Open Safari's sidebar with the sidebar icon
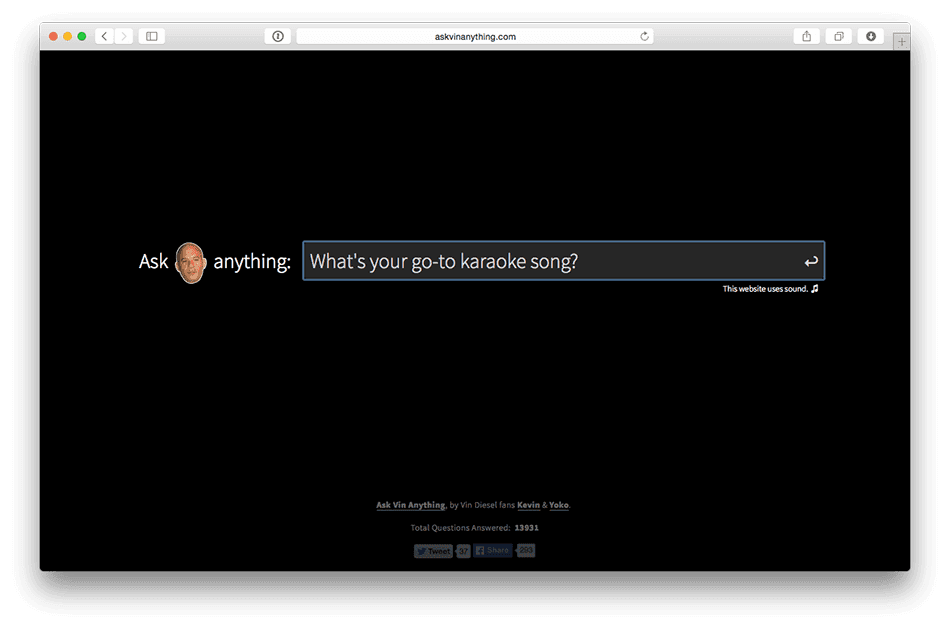Screen dimensions: 950x628 pyautogui.click(x=151, y=35)
